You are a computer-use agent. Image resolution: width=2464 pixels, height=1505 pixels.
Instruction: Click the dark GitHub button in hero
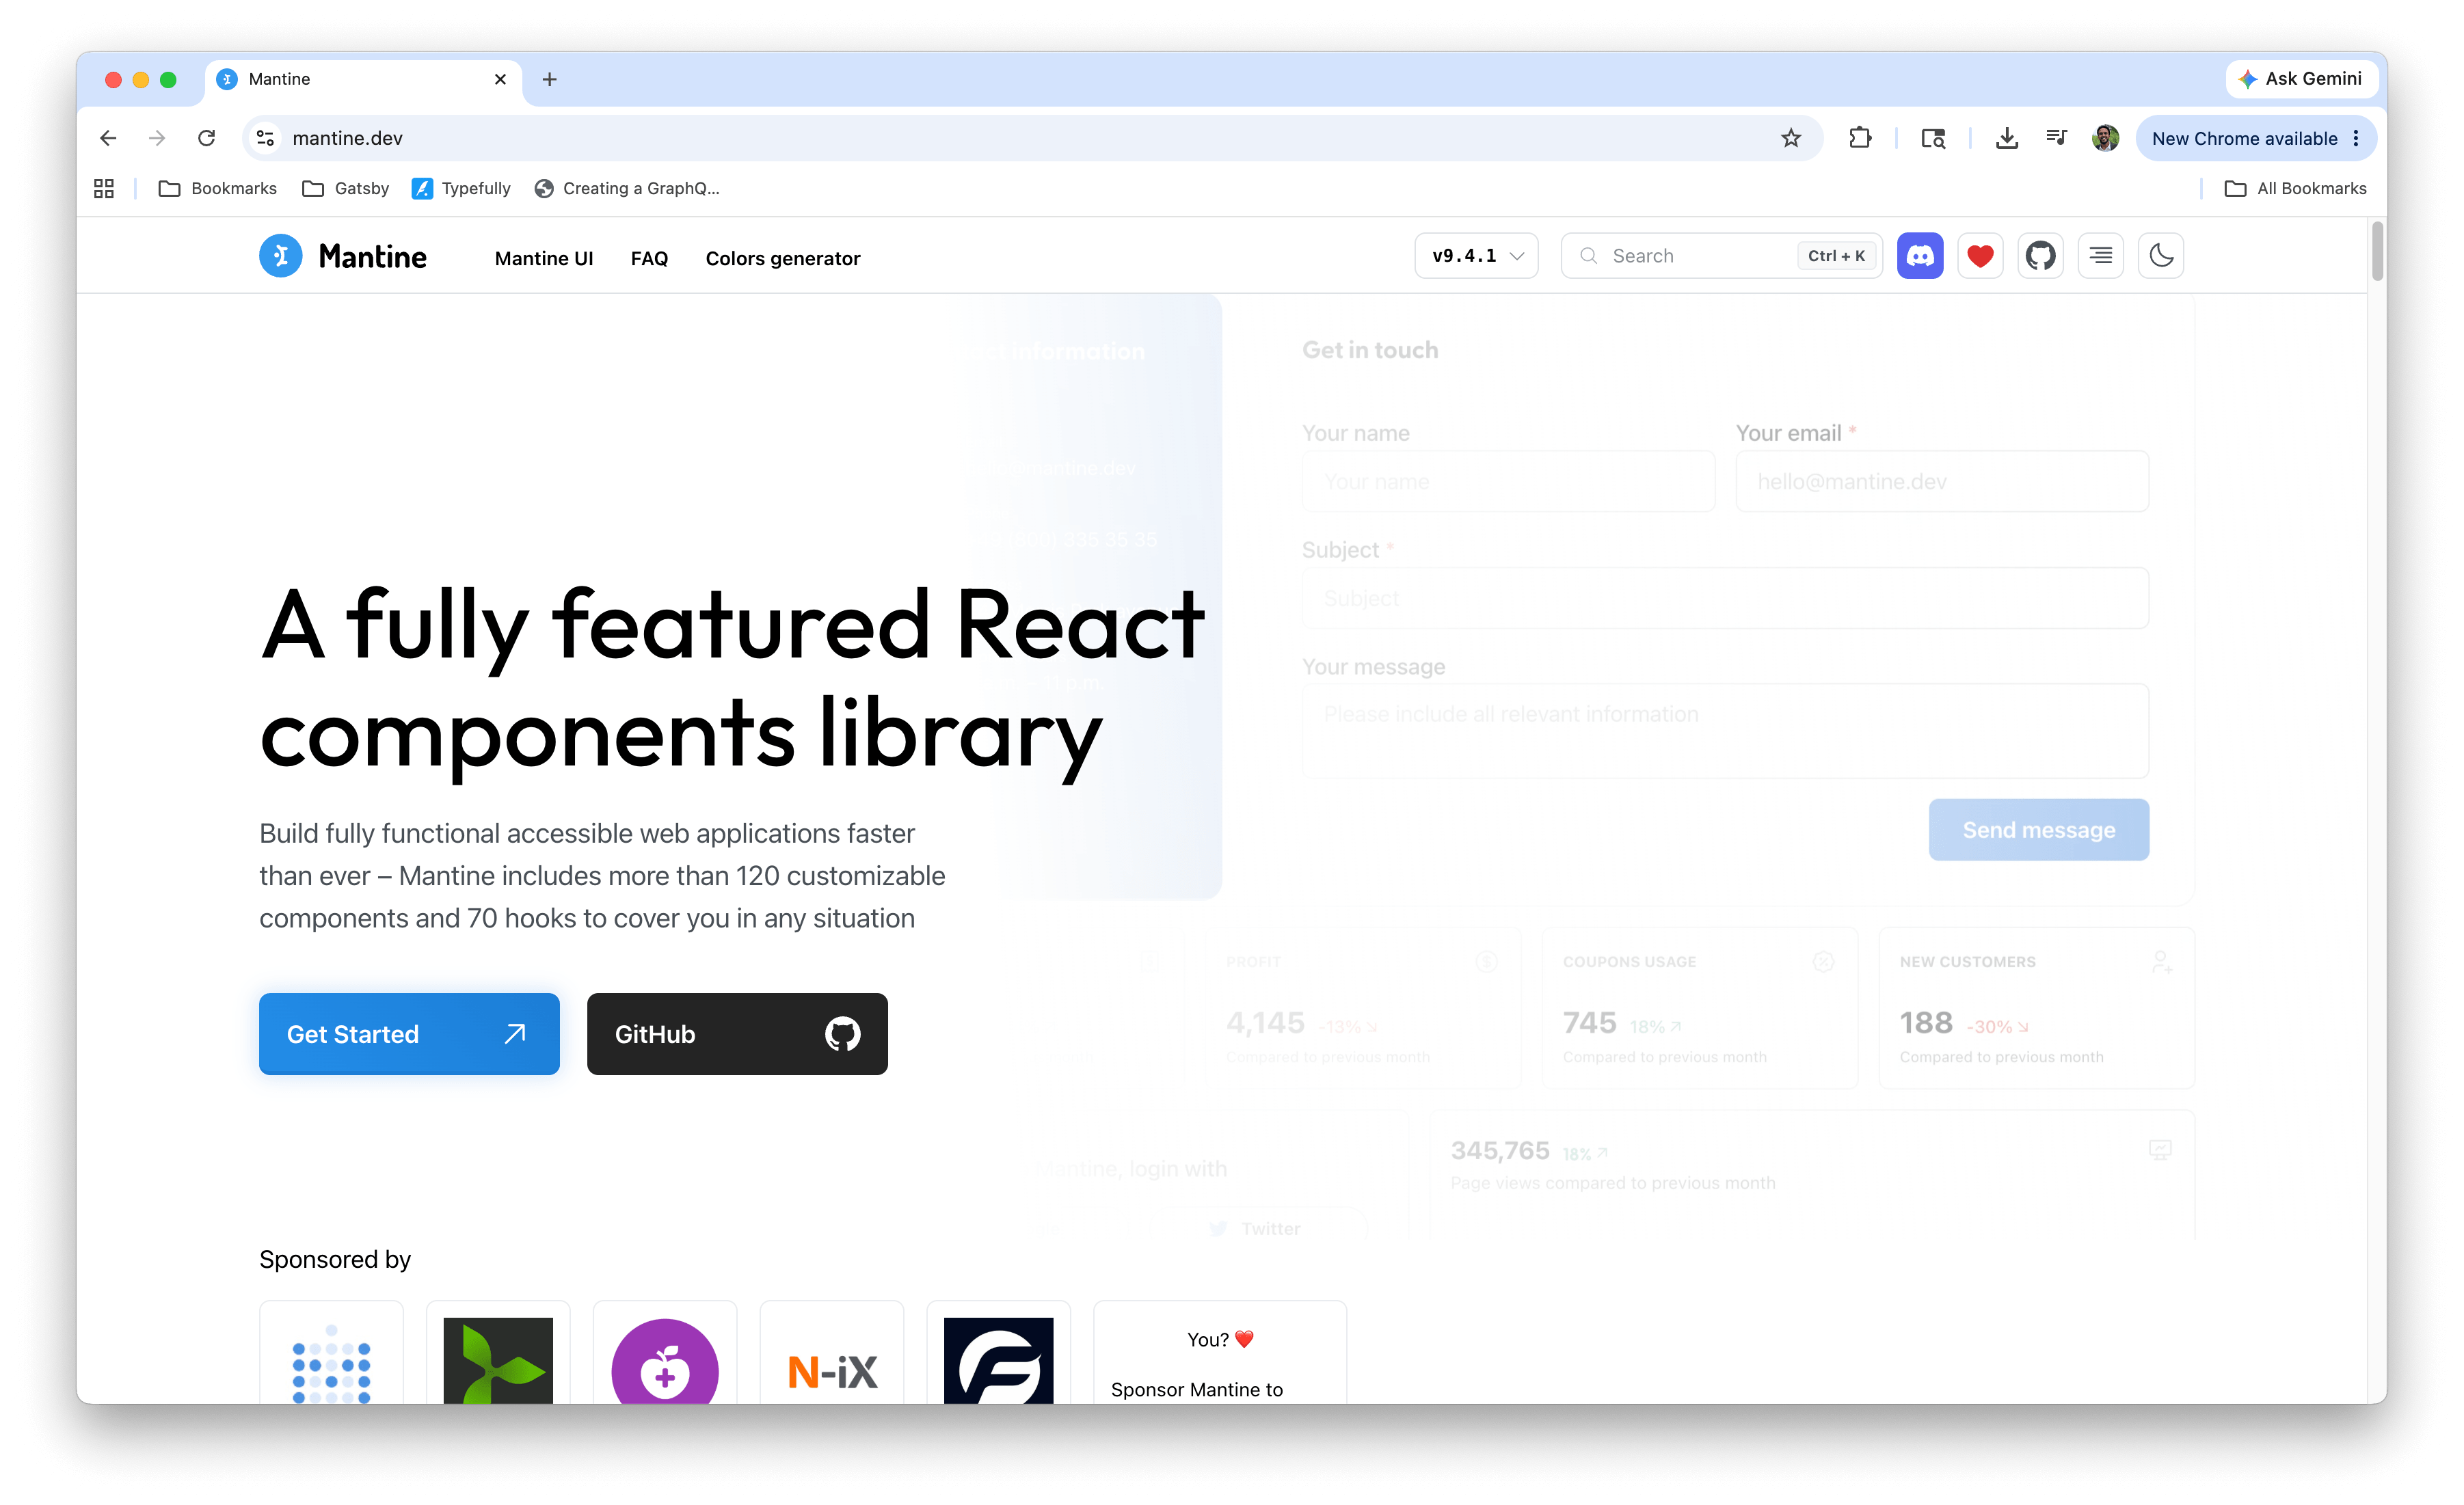(737, 1034)
